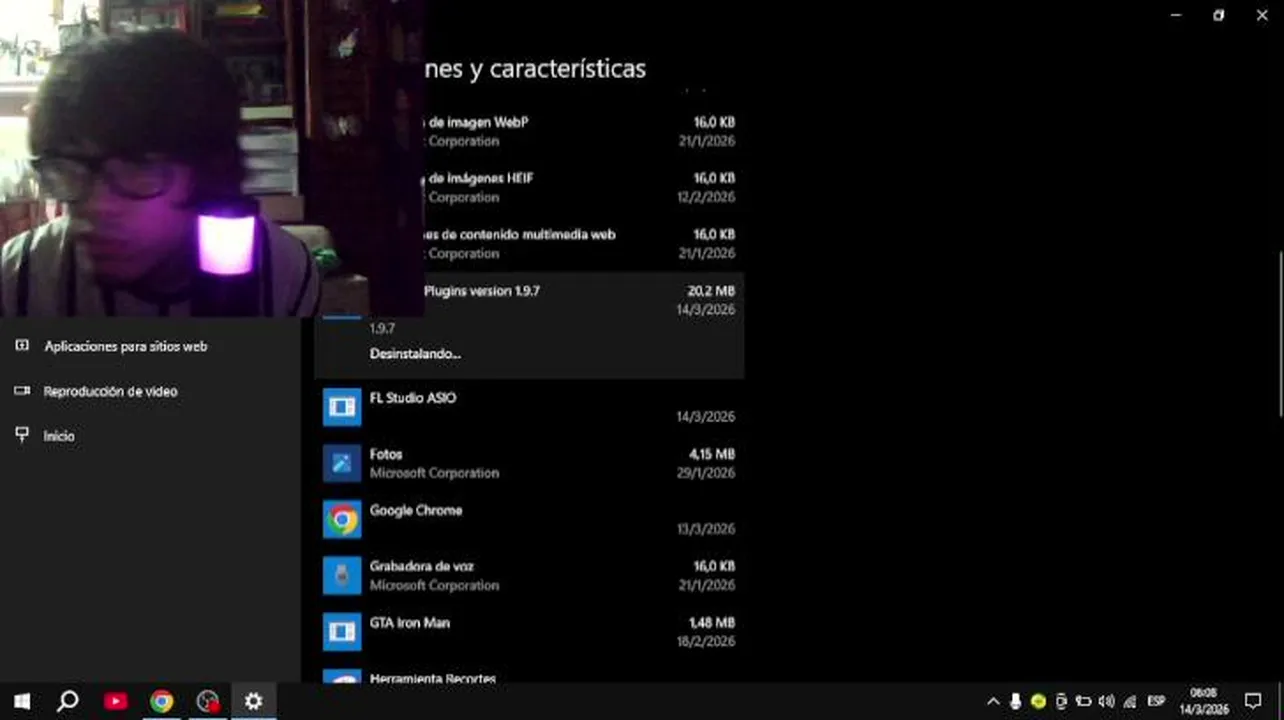
Task: Click the settings page title heading
Action: tap(536, 69)
